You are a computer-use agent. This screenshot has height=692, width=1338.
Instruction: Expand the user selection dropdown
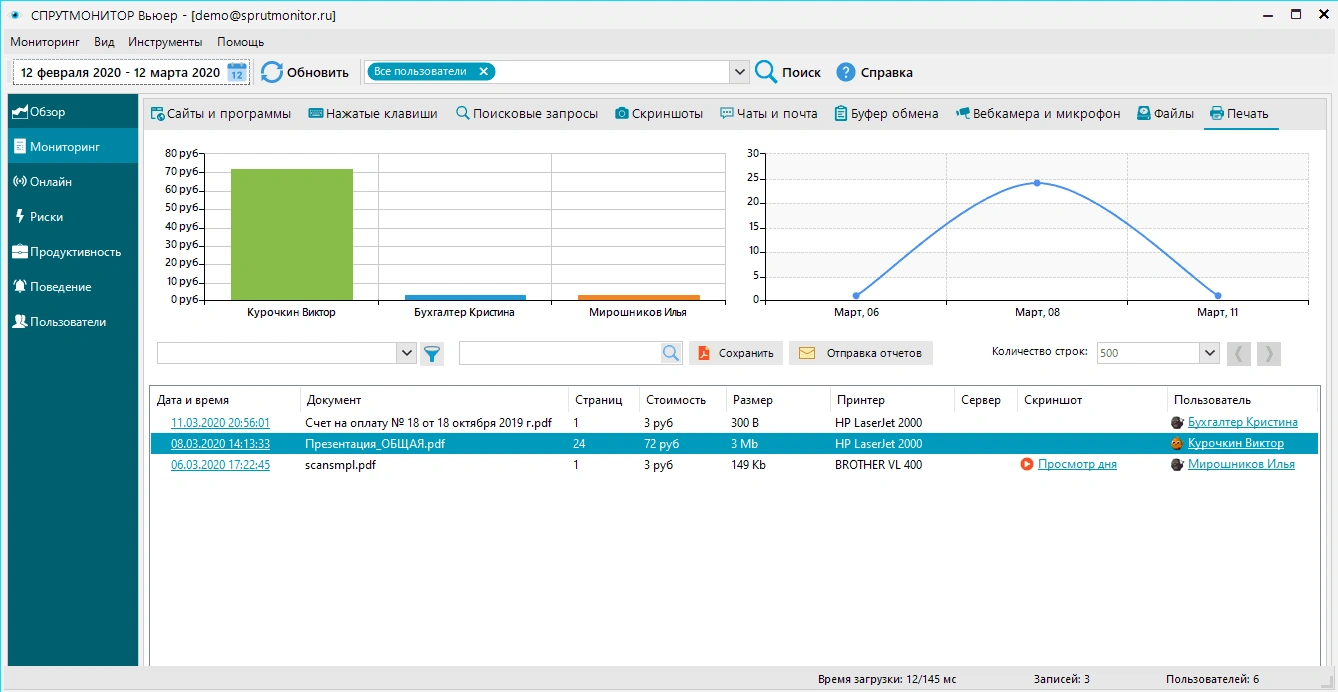pyautogui.click(x=739, y=72)
